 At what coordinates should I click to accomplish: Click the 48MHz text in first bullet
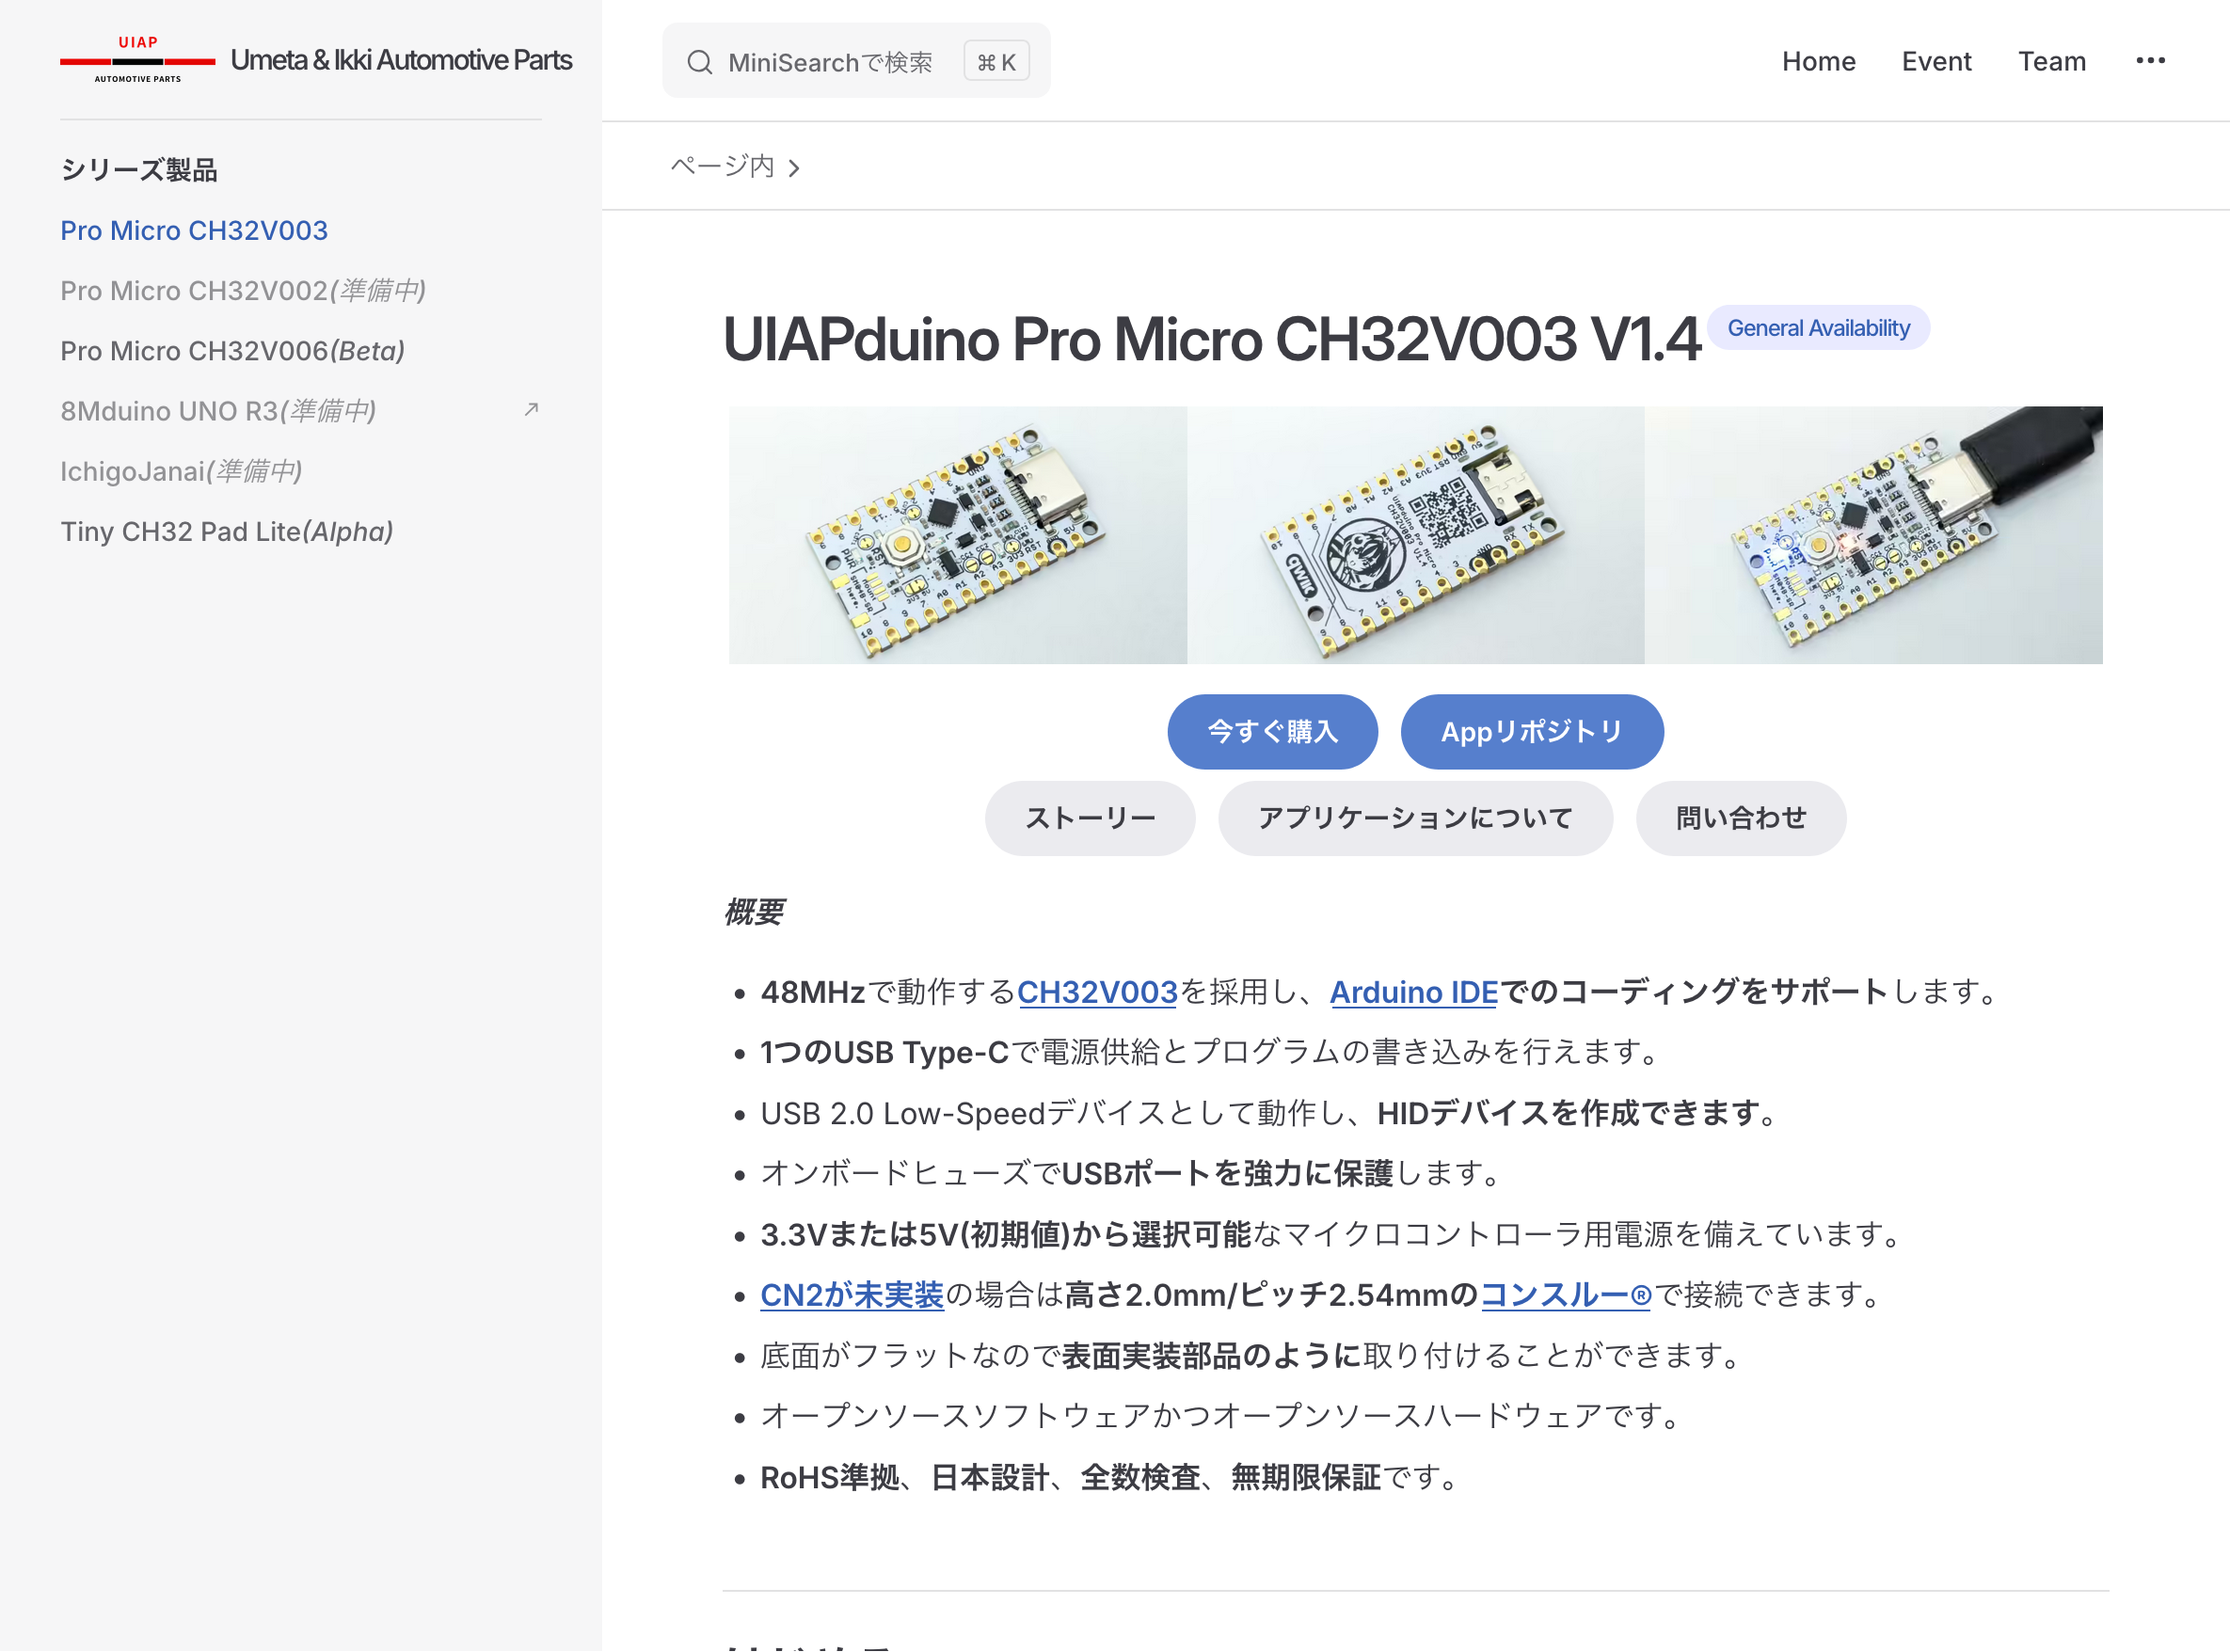812,991
